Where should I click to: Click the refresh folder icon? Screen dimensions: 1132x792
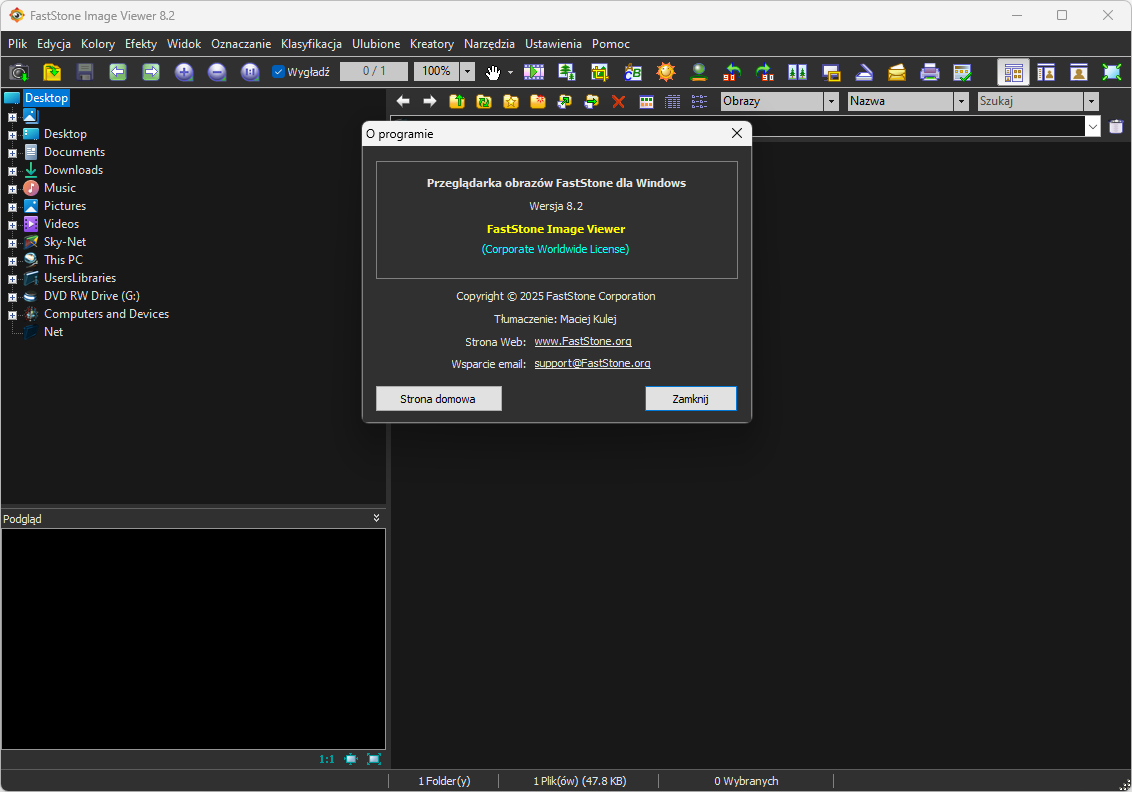click(x=484, y=101)
